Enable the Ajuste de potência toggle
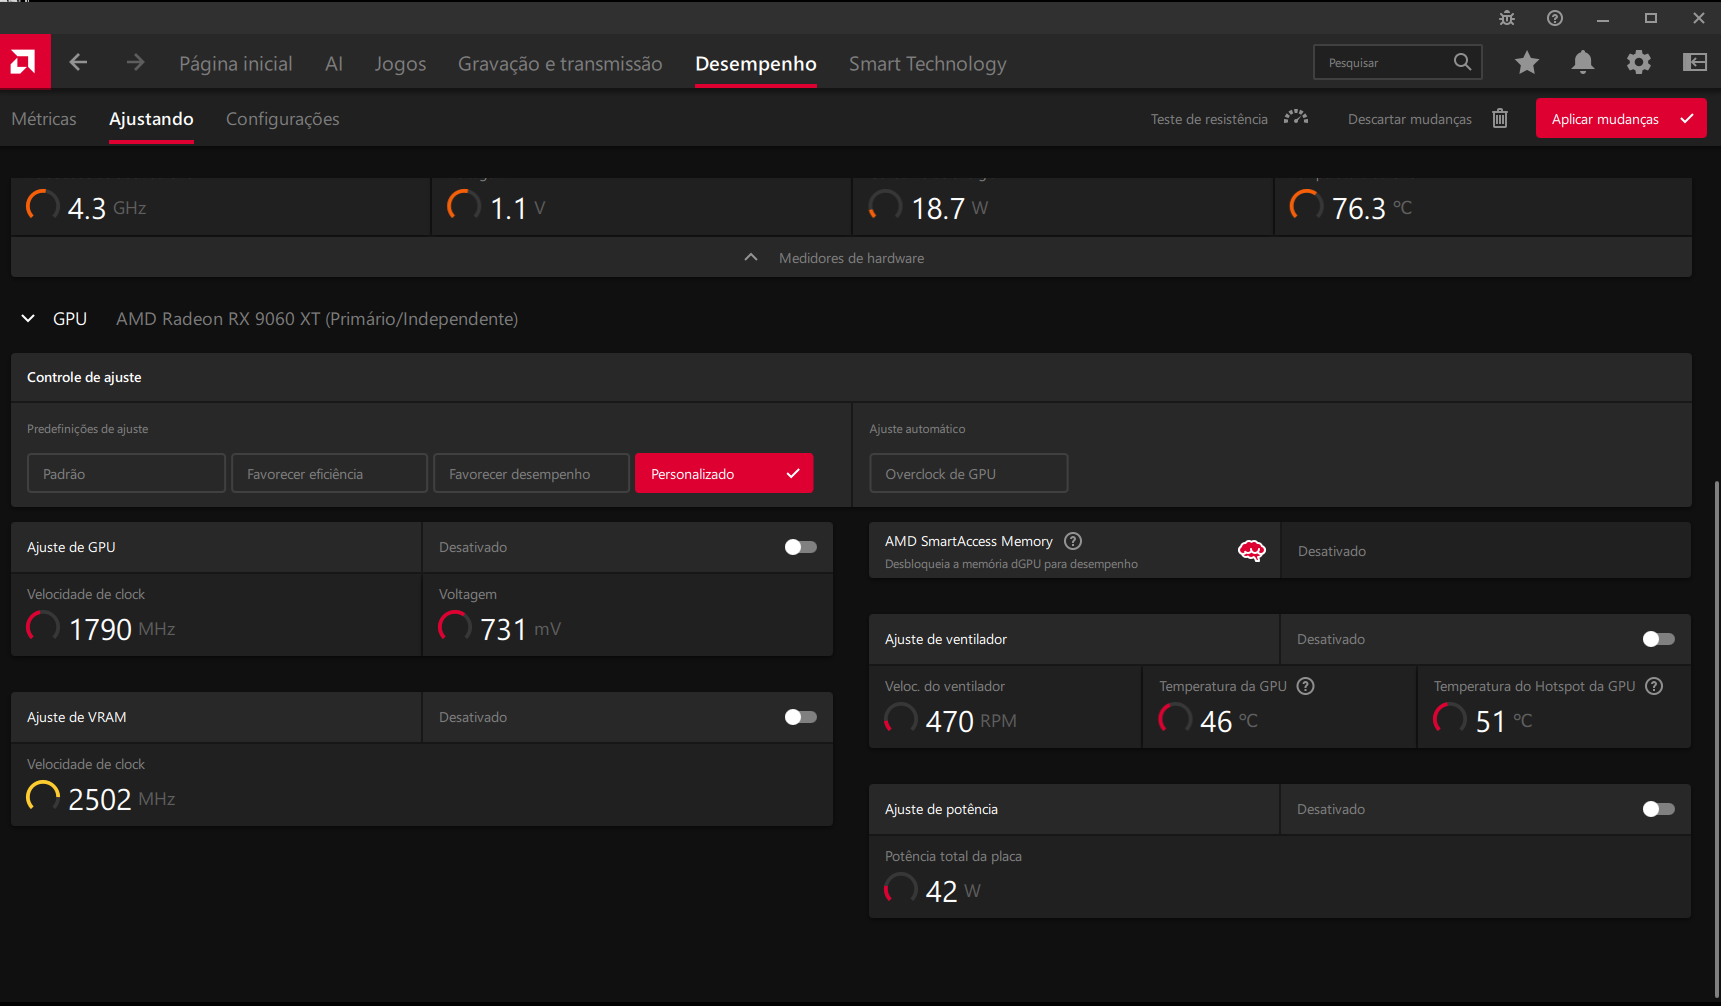The width and height of the screenshot is (1721, 1006). [1659, 809]
